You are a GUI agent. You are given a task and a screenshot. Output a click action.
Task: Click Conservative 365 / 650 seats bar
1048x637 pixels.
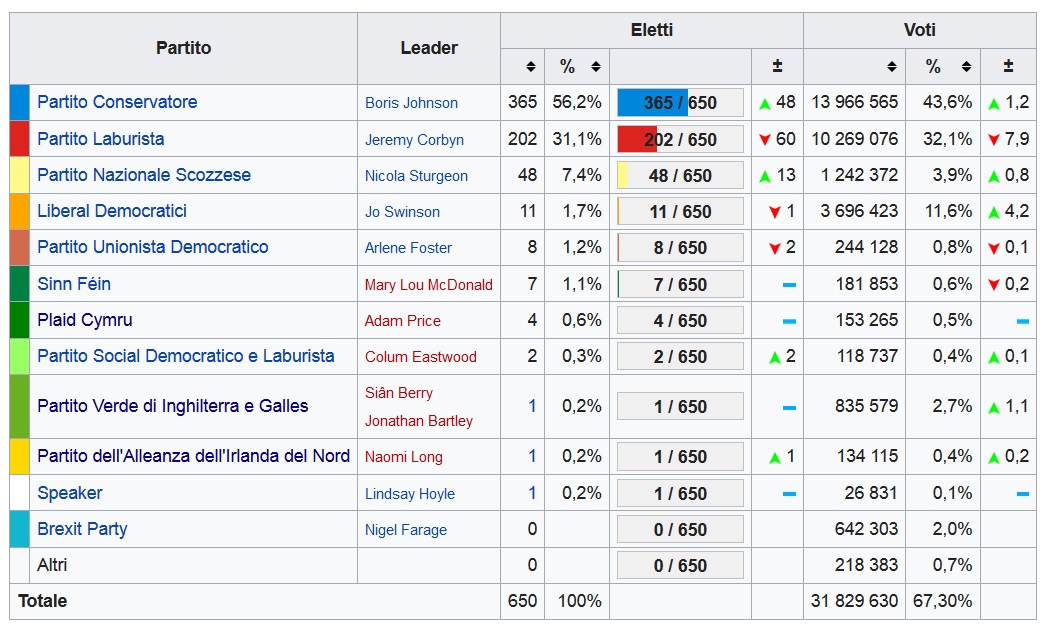click(680, 103)
